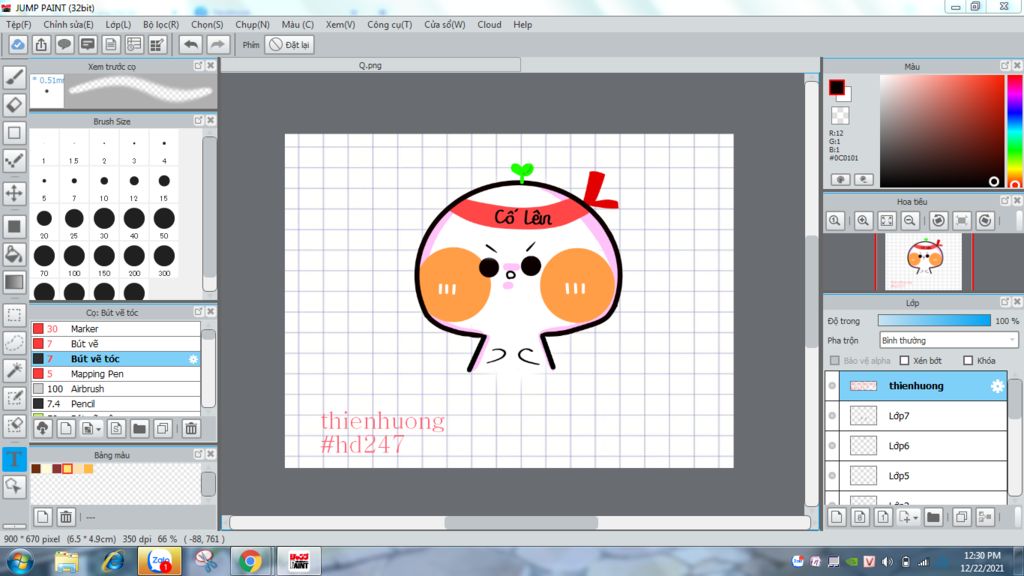Select the Brush tool

[14, 77]
